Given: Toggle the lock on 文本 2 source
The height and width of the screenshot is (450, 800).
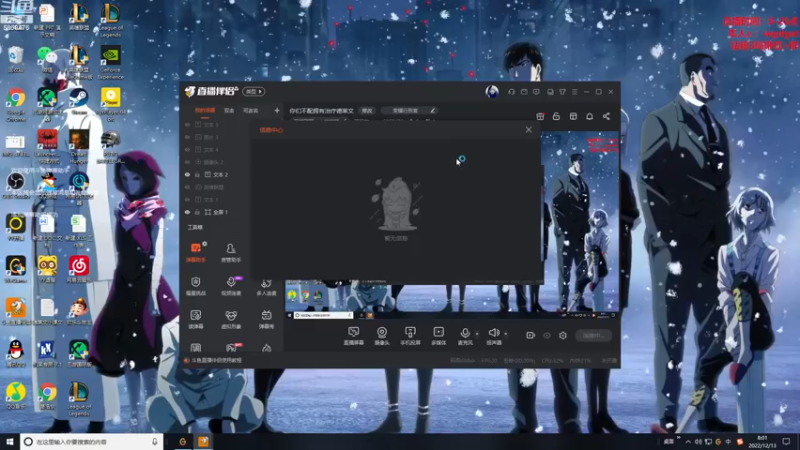Looking at the screenshot, I should point(197,174).
